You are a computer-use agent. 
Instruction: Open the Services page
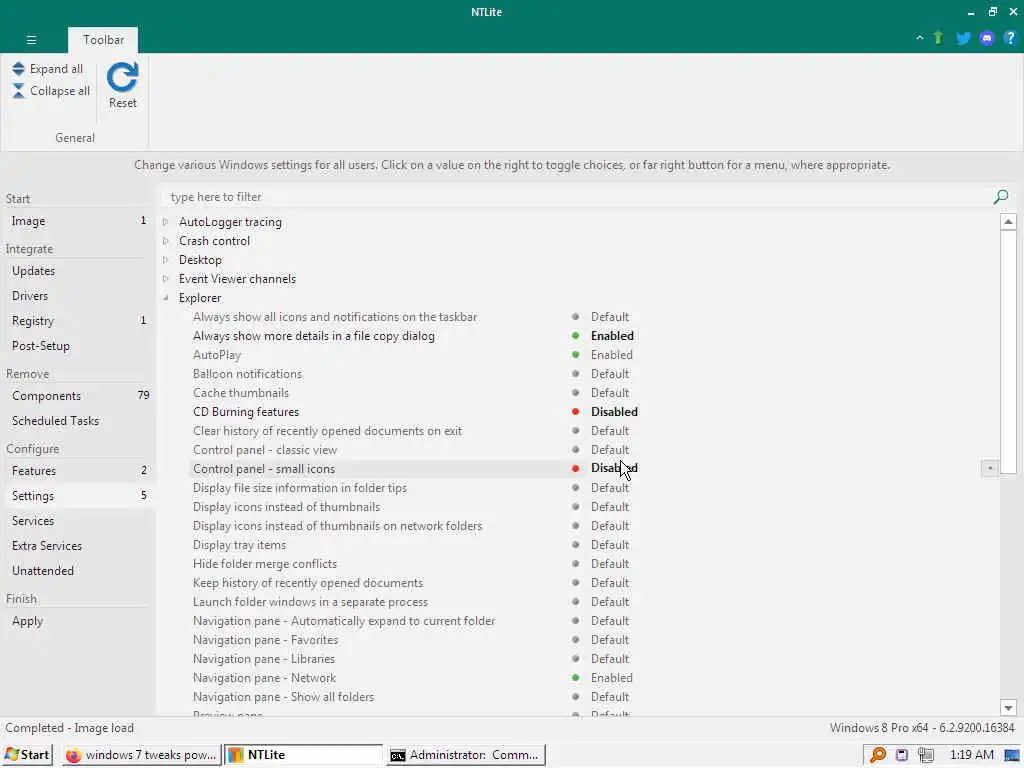(78, 520)
